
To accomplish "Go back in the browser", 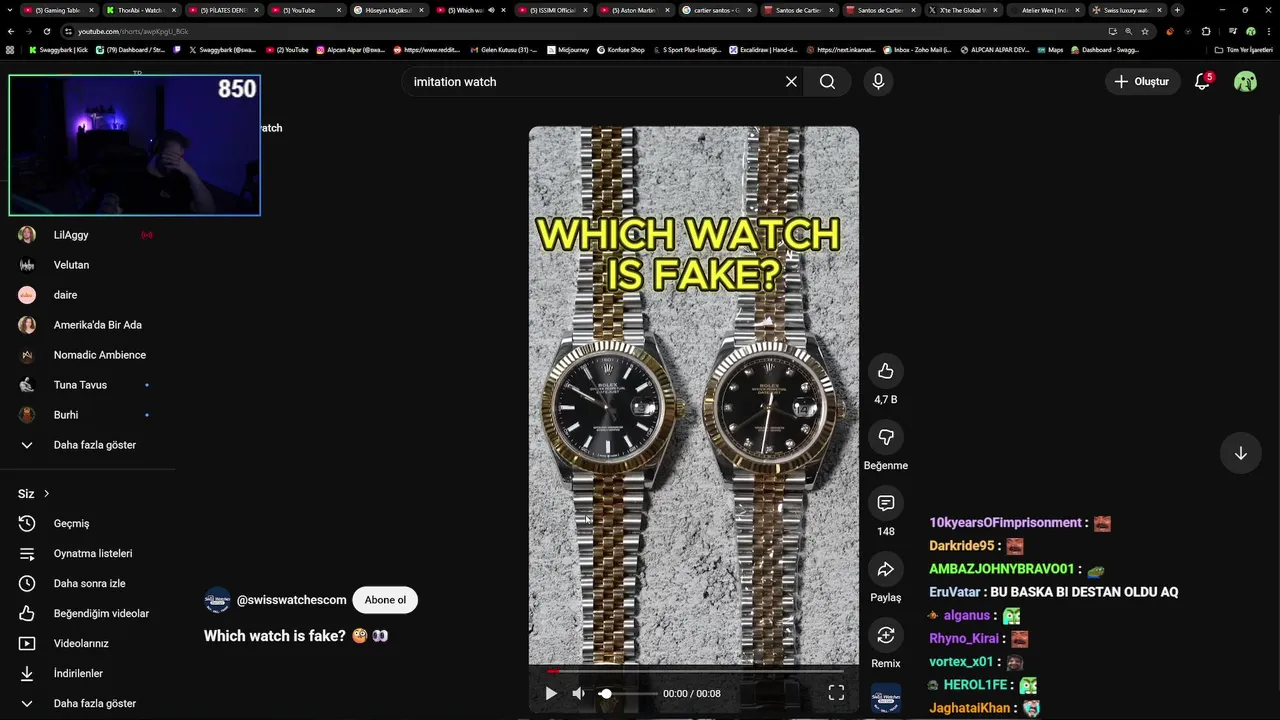I will tap(11, 31).
